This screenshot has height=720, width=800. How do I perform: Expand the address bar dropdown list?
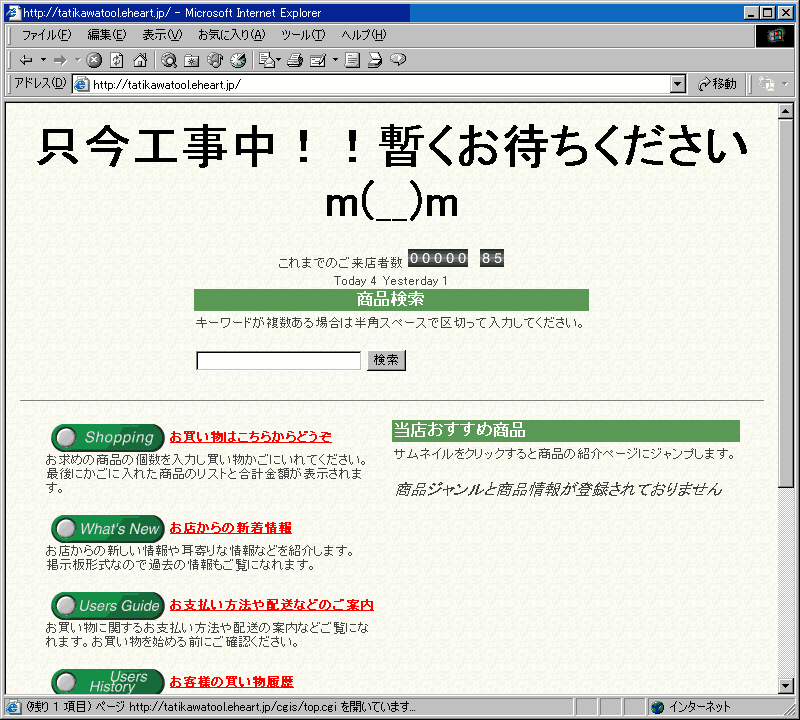tap(678, 84)
